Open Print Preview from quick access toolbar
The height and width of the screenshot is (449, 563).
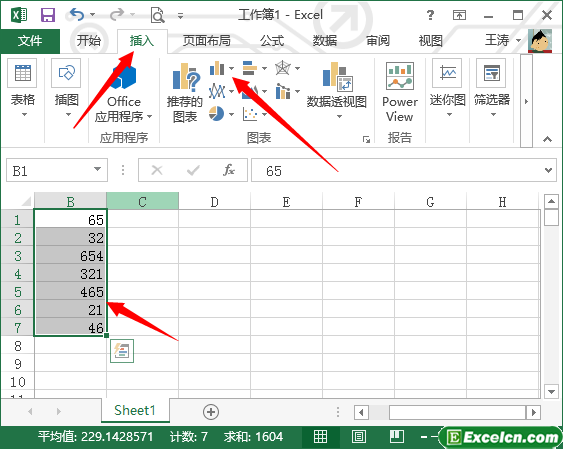tap(157, 15)
